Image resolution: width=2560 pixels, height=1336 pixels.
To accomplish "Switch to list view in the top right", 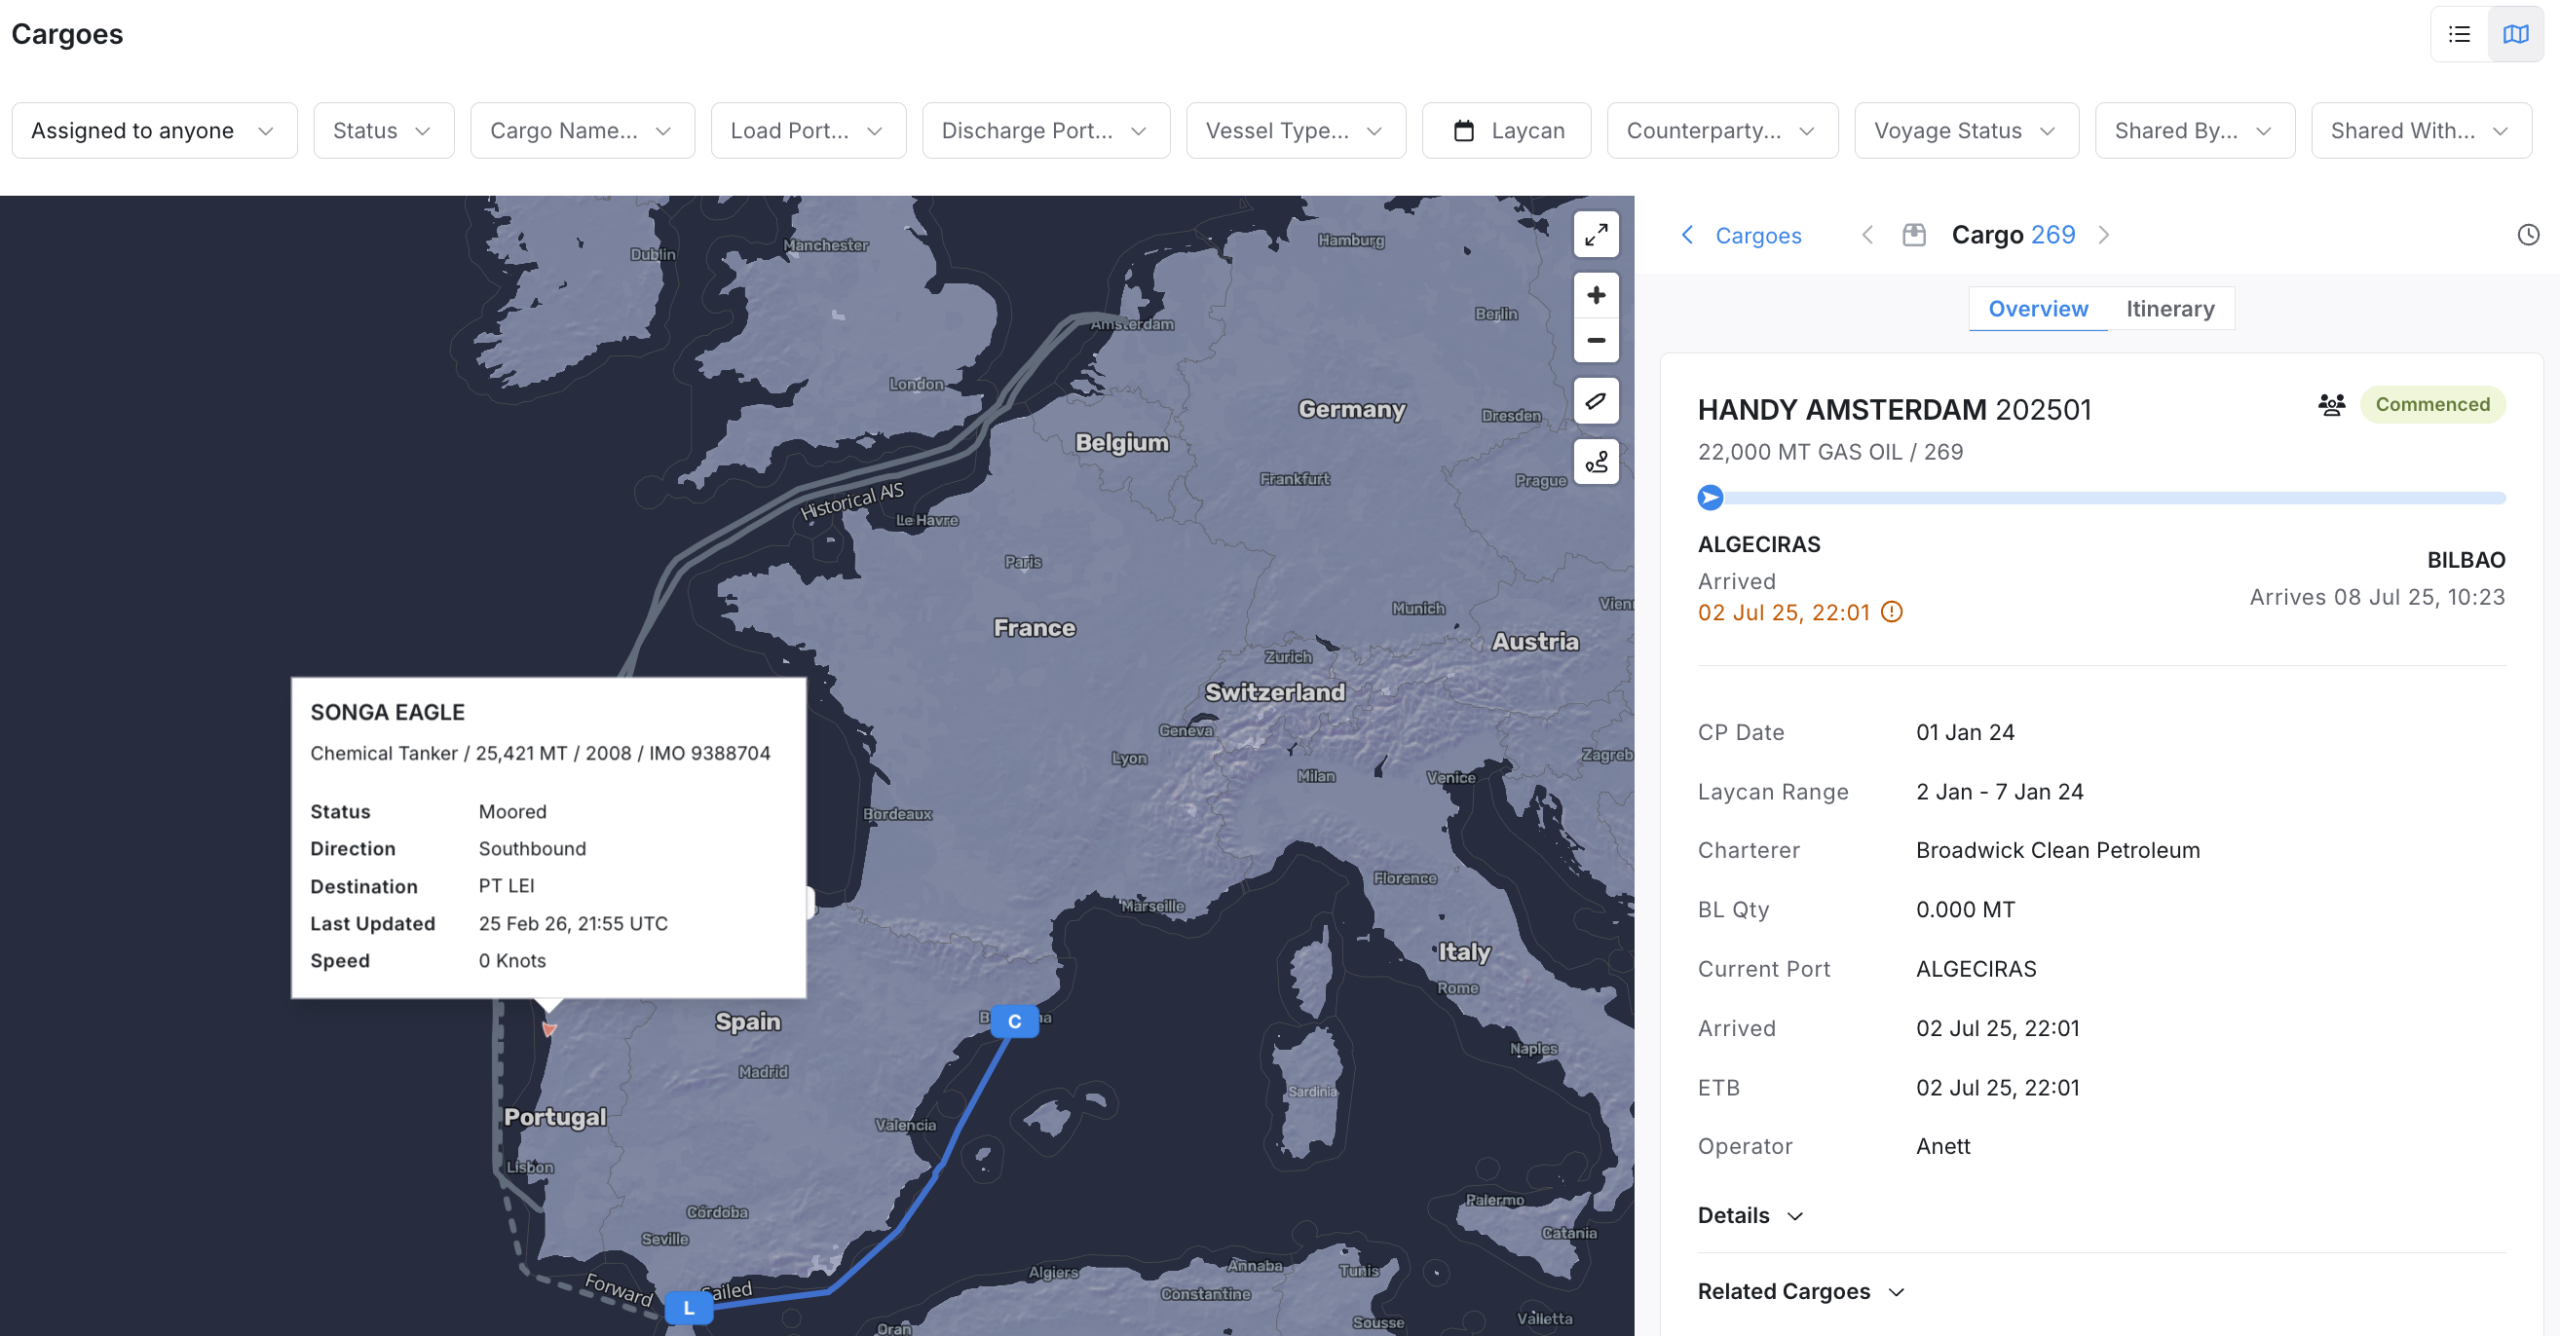I will (x=2458, y=33).
